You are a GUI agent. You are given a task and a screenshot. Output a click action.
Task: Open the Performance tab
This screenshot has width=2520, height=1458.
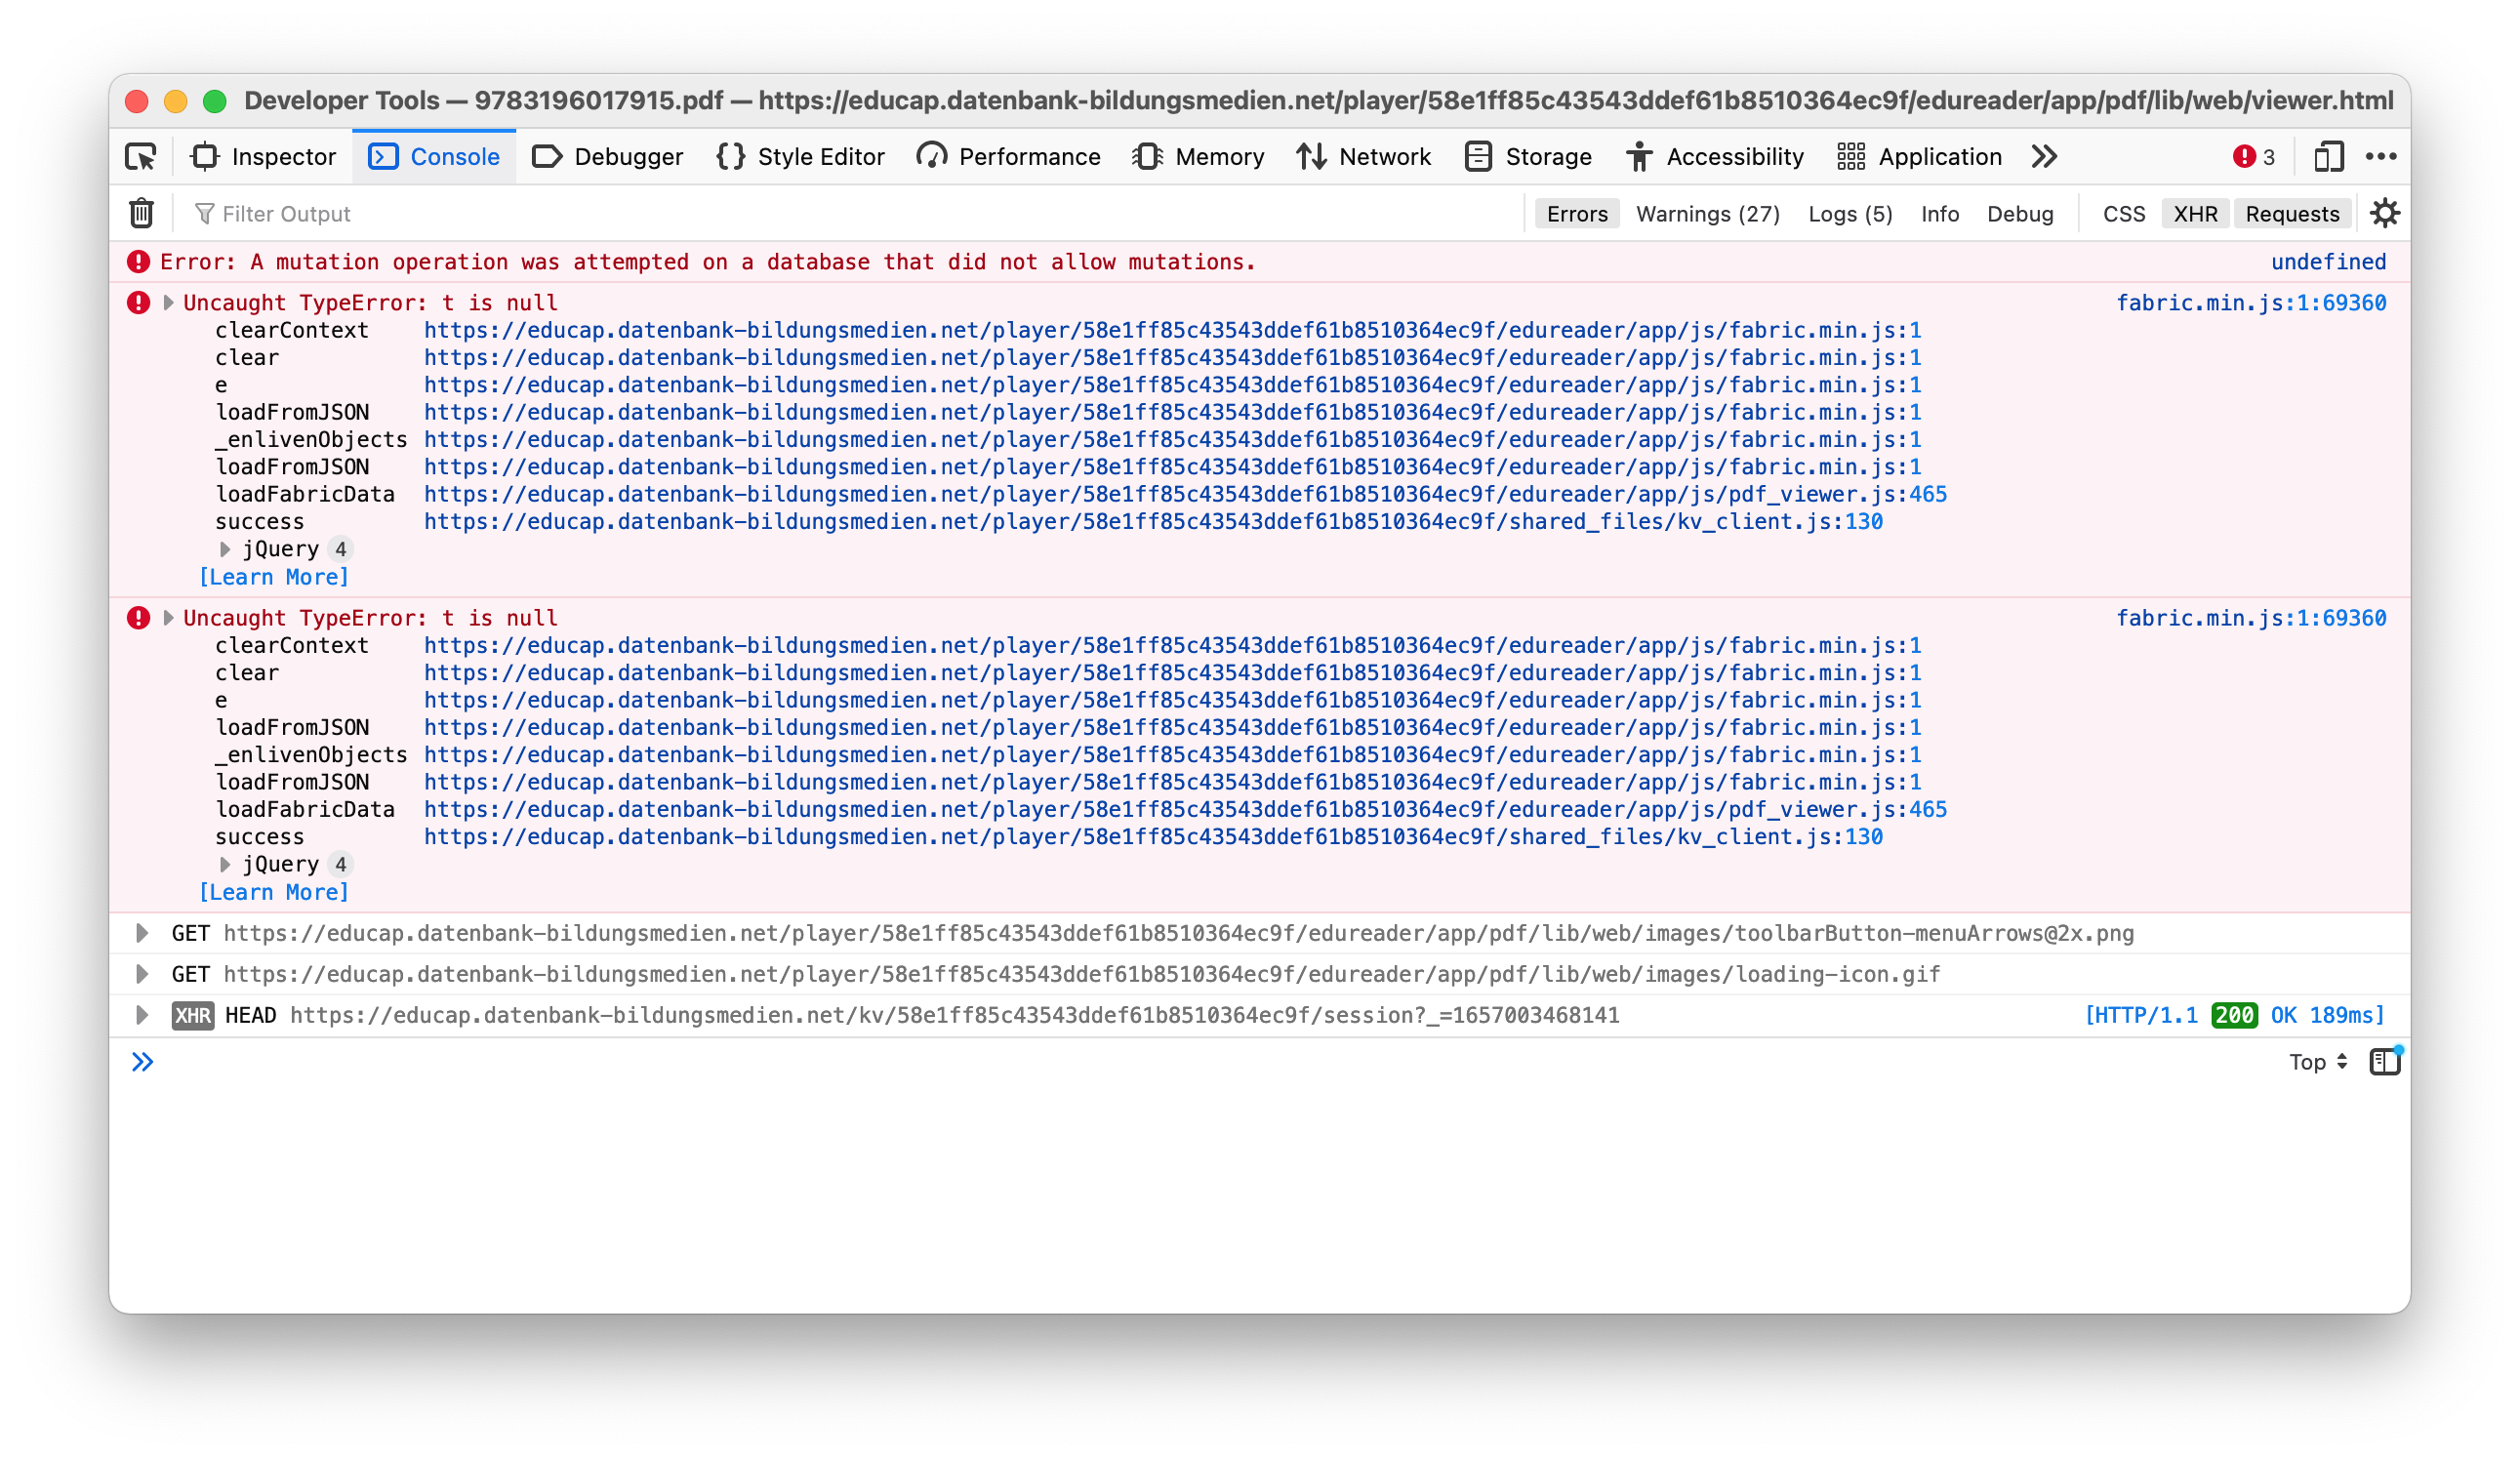[x=1009, y=157]
